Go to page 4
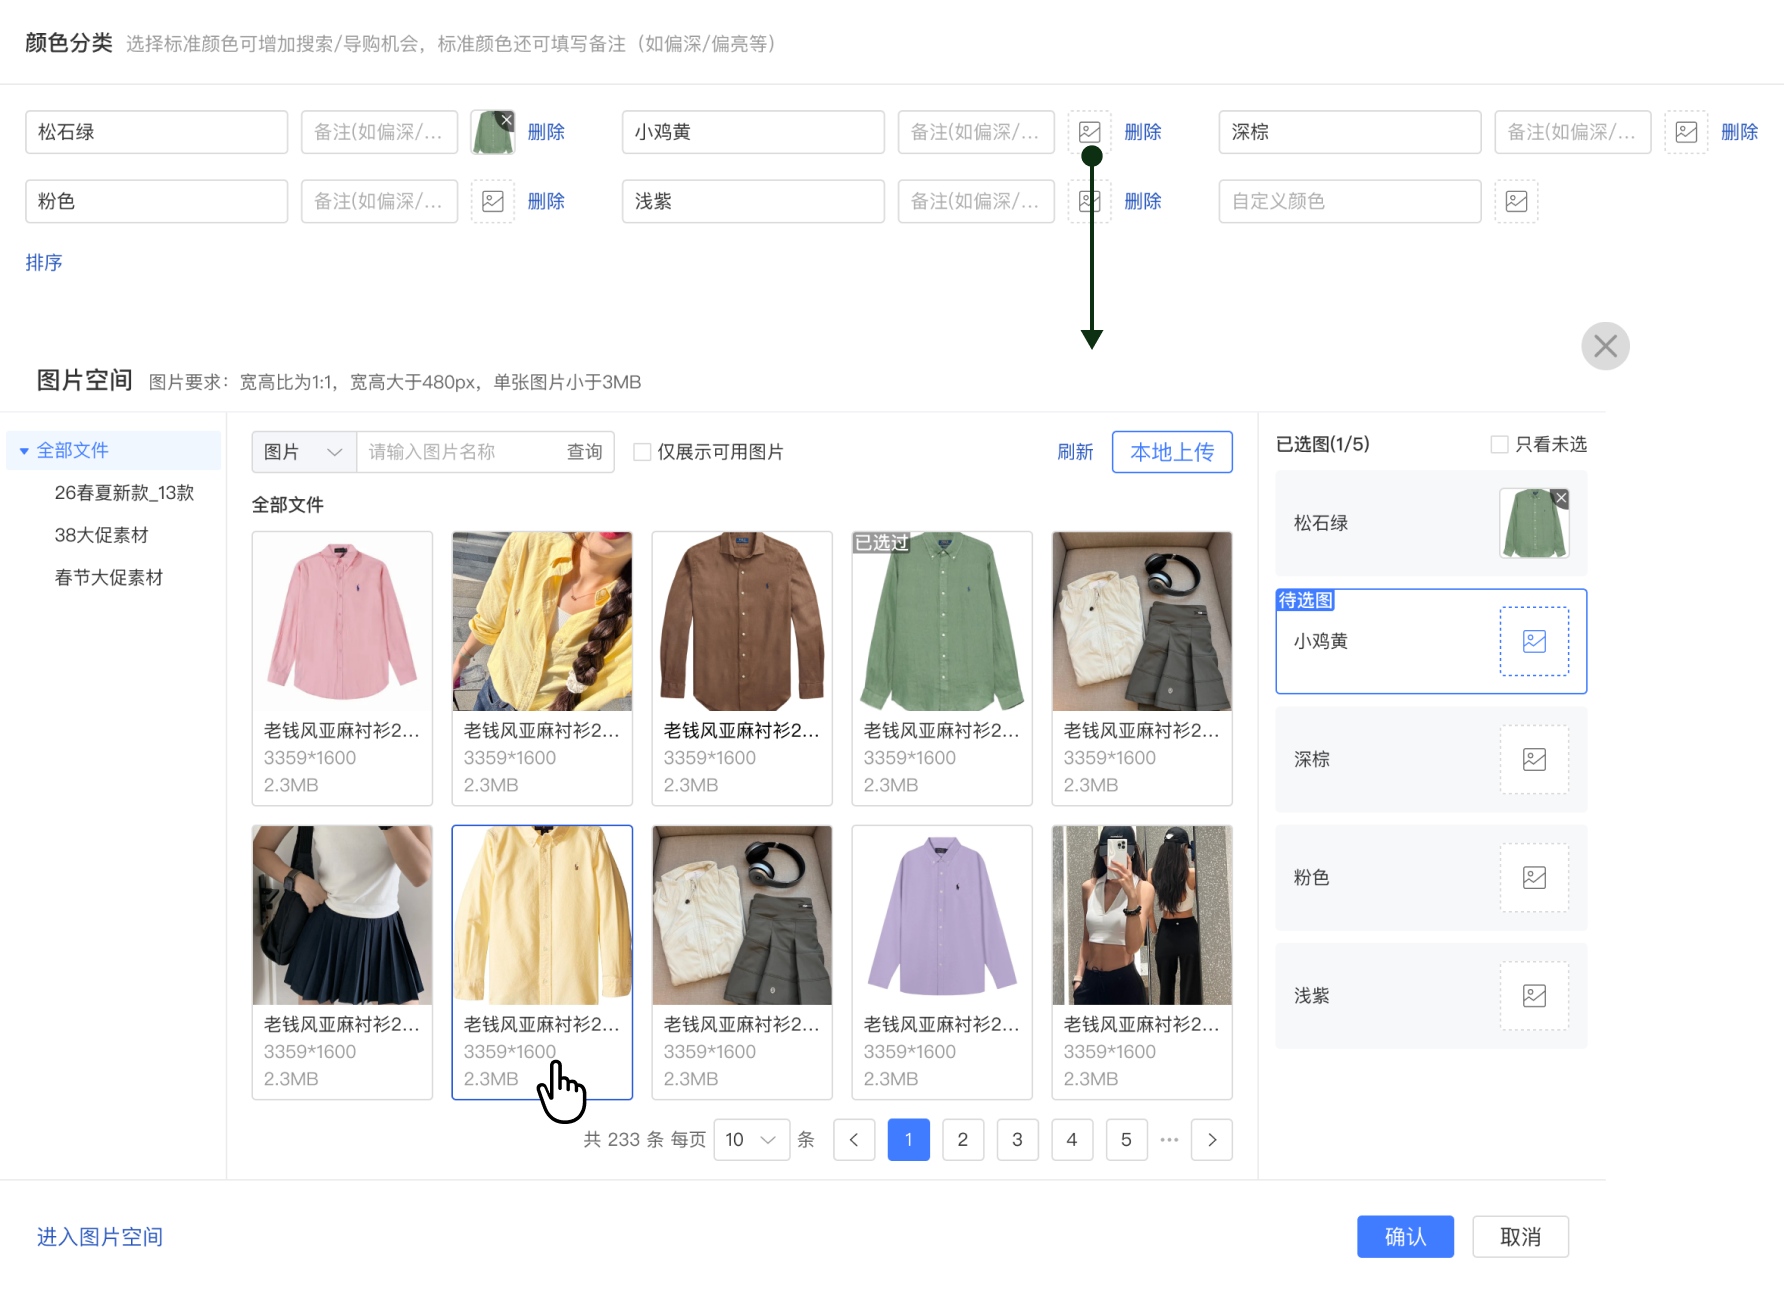Image resolution: width=1784 pixels, height=1294 pixels. (x=1072, y=1140)
